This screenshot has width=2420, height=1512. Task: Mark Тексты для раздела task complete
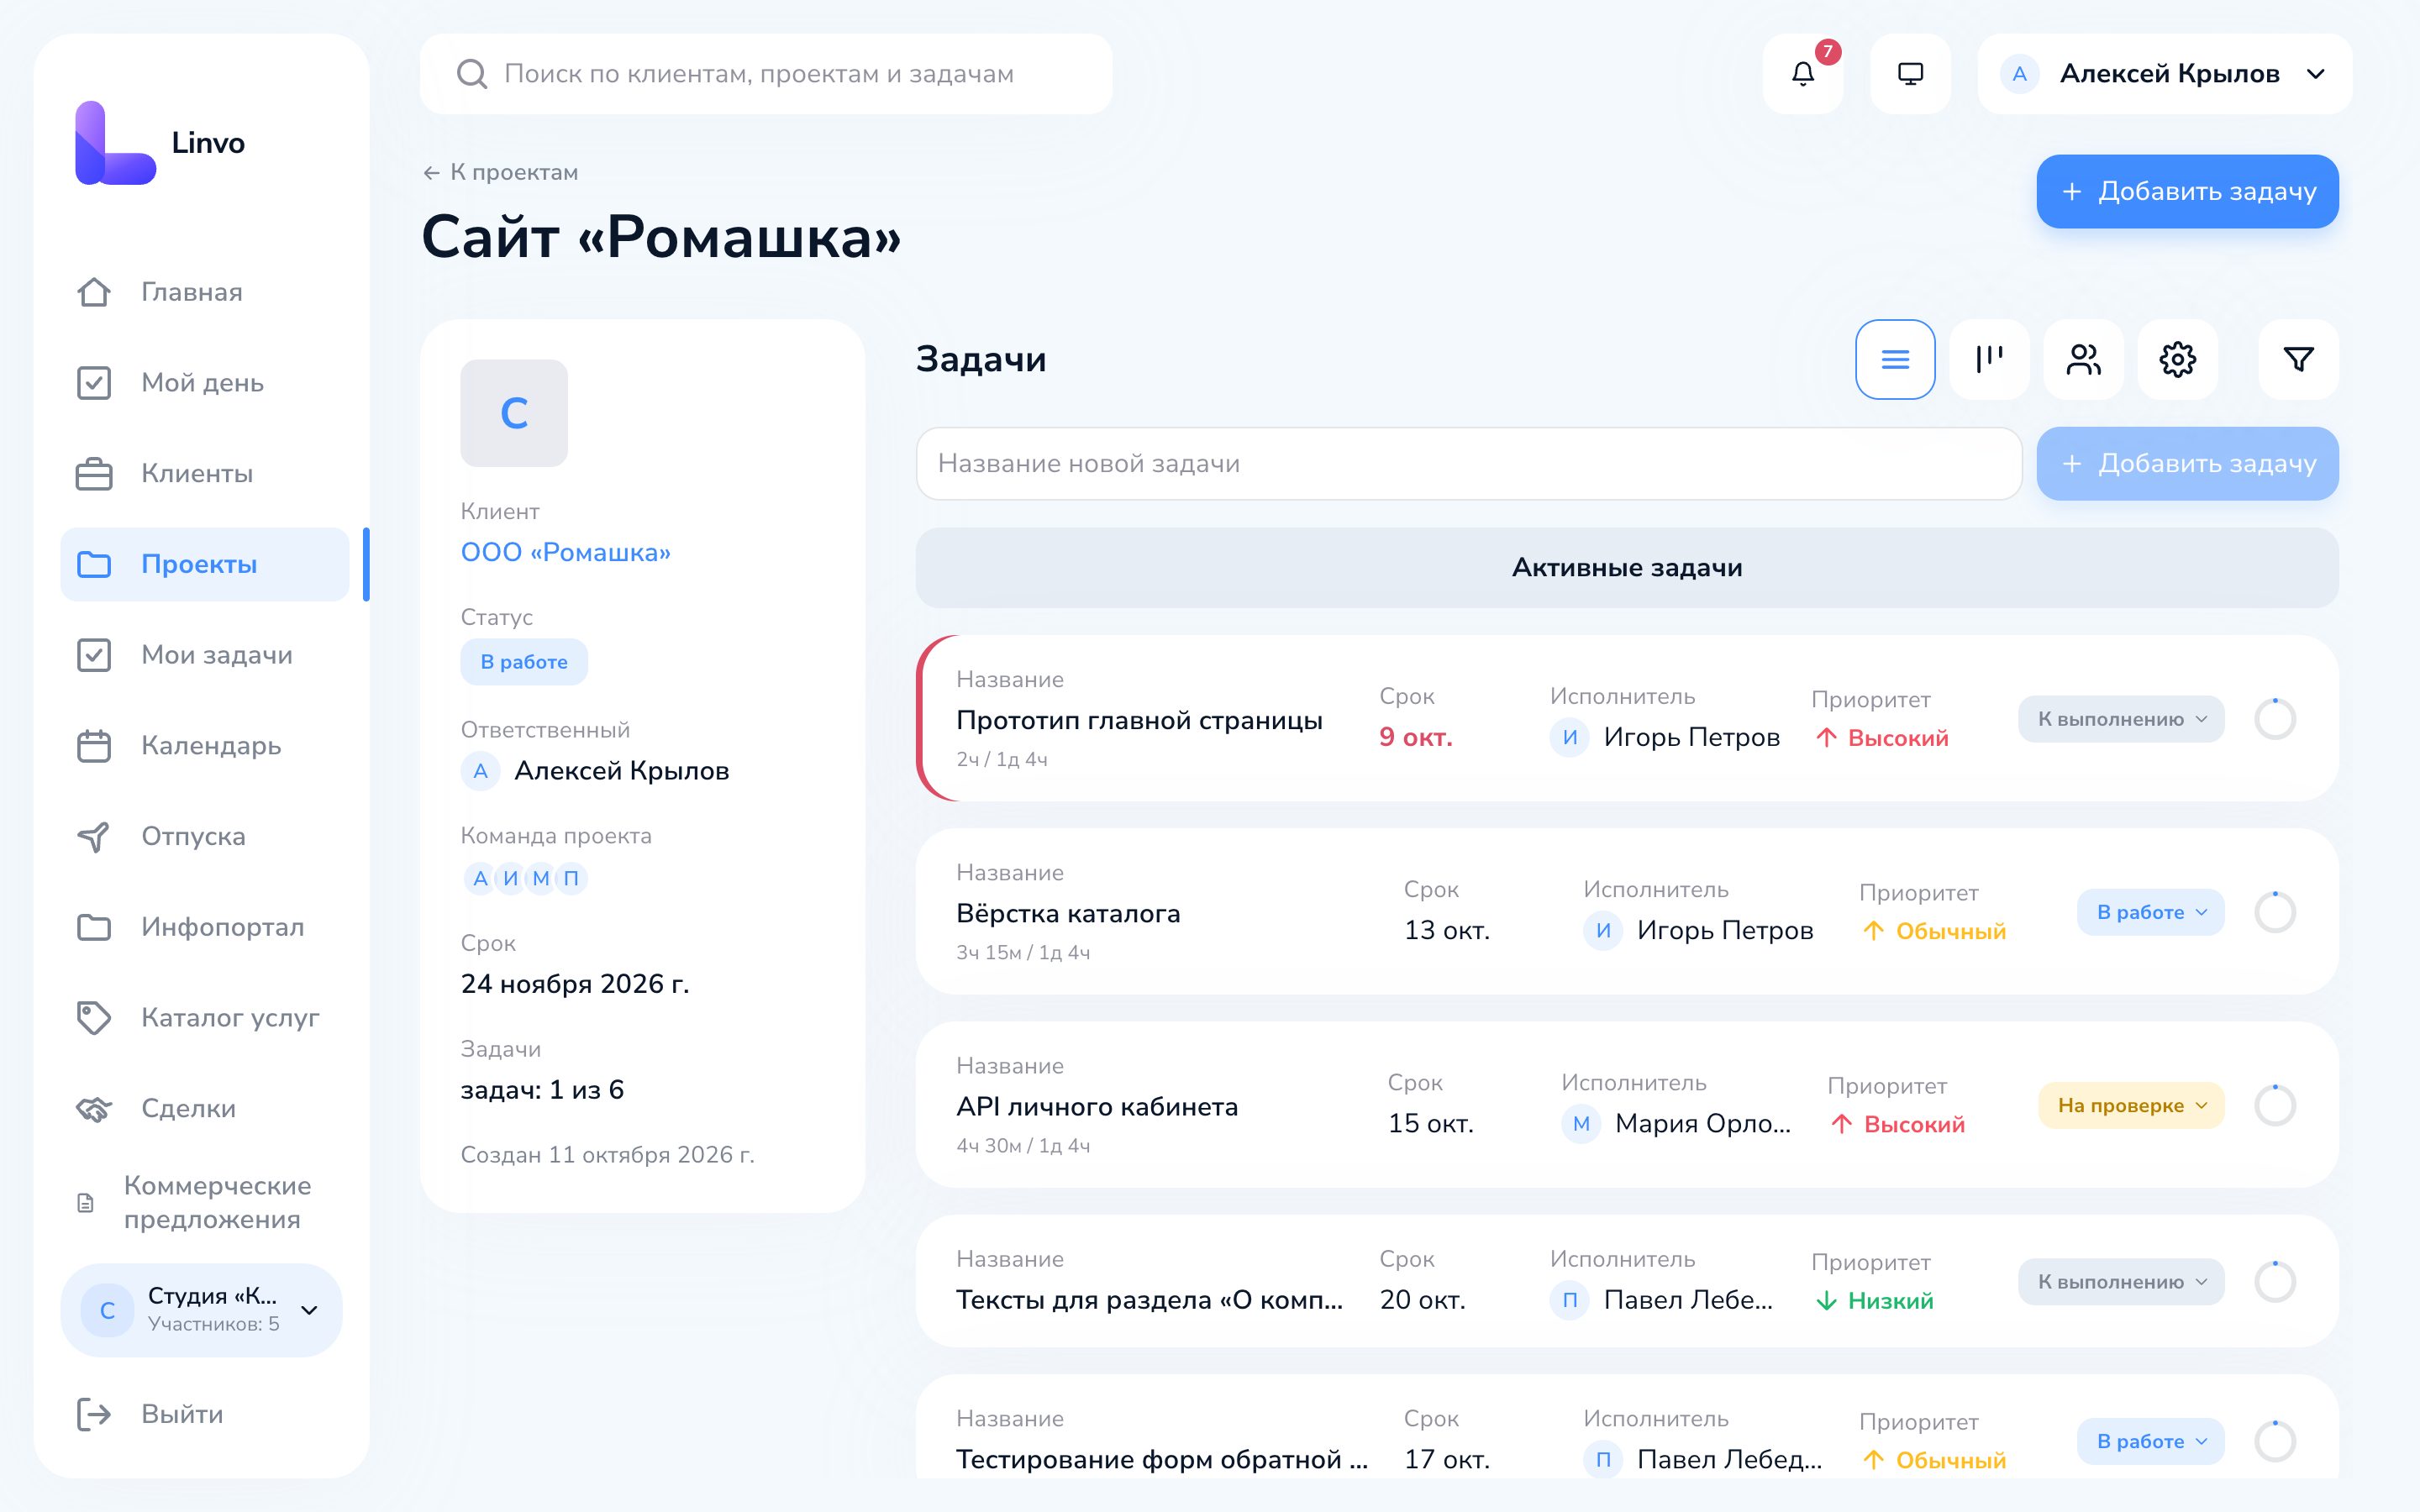pyautogui.click(x=2275, y=1281)
